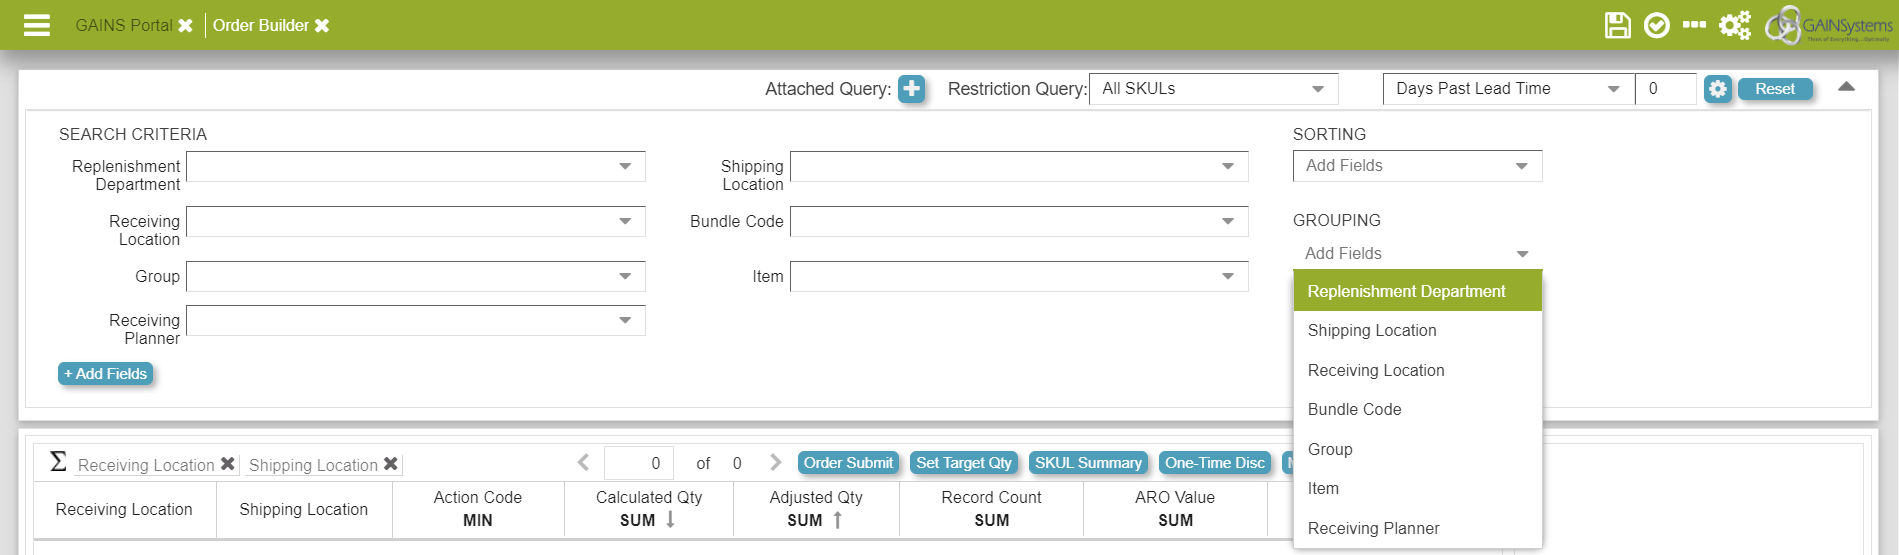Click the save disk icon
Viewport: 1899px width, 555px height.
(1617, 25)
